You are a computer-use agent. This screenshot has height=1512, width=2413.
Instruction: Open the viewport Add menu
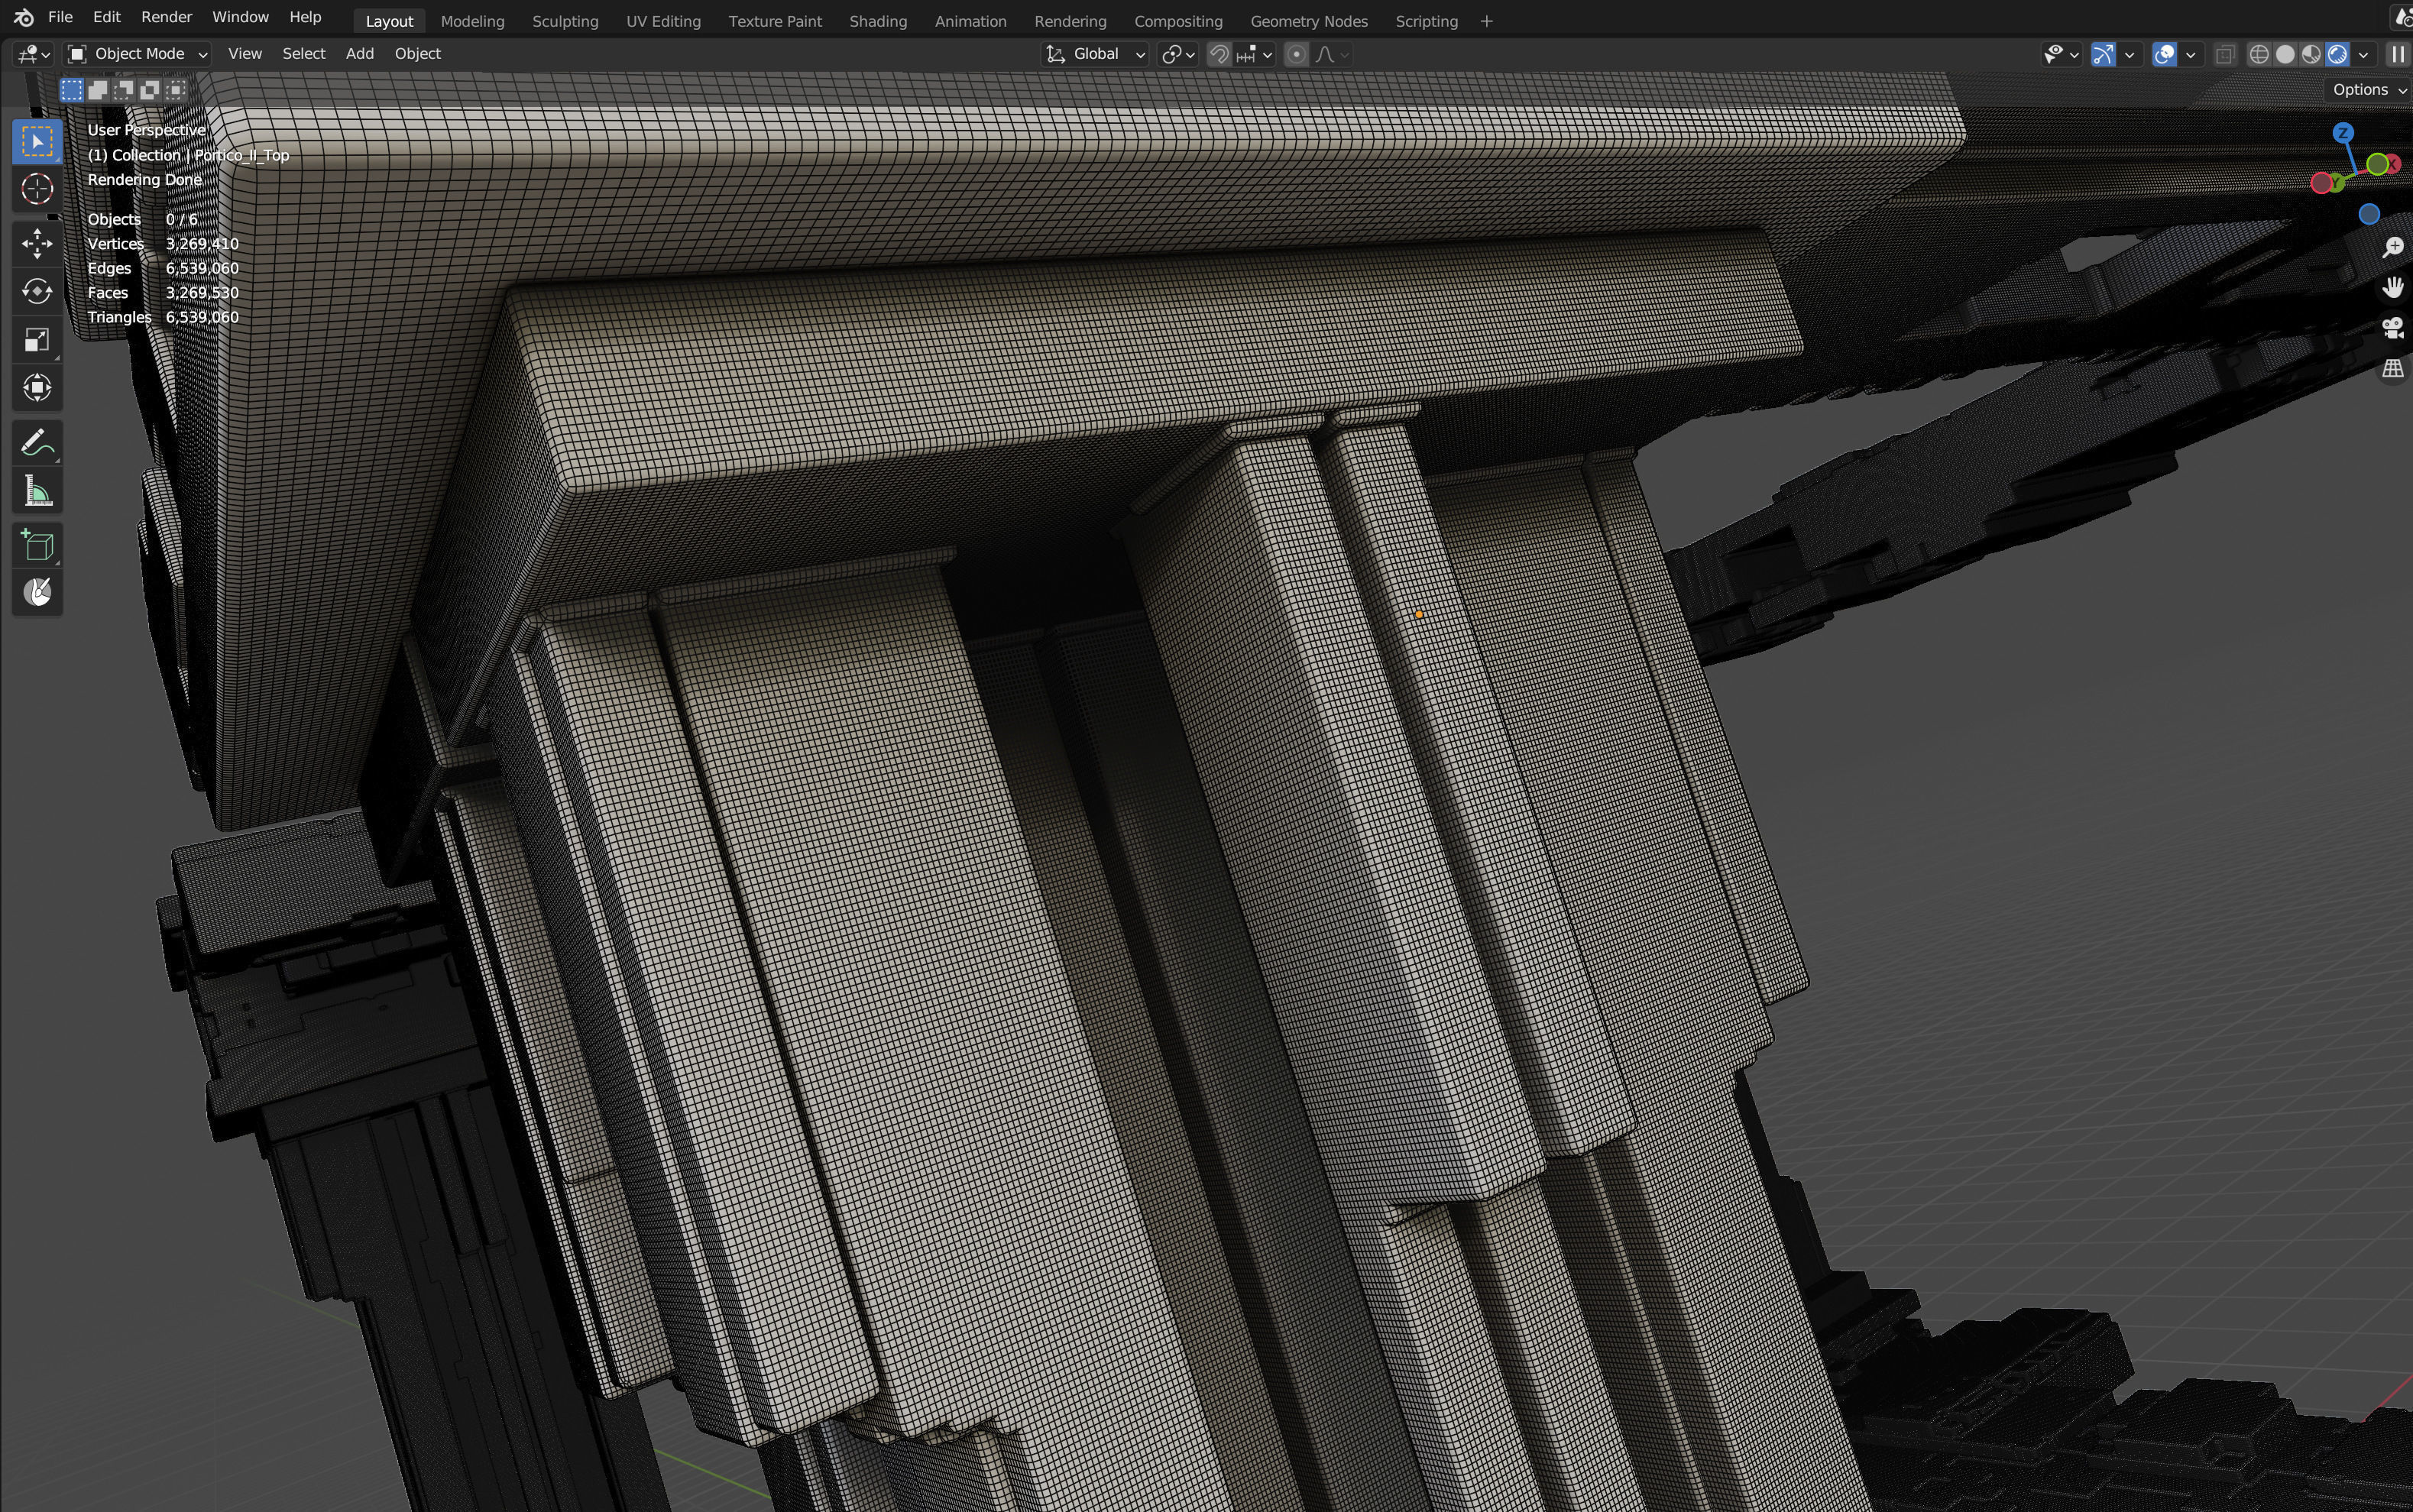click(359, 54)
